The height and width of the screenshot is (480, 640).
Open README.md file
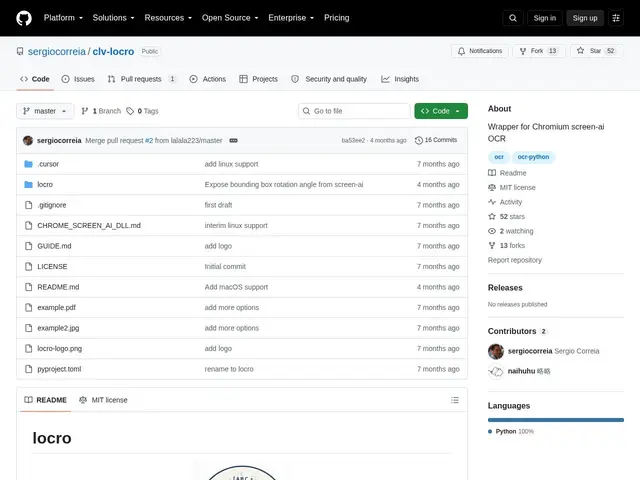coord(58,287)
